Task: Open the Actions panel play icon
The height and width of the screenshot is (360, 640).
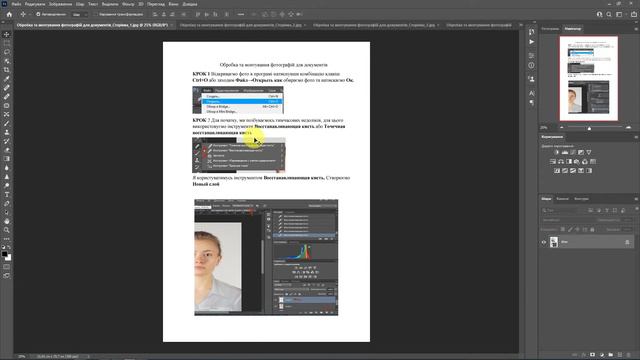Action: (x=531, y=42)
